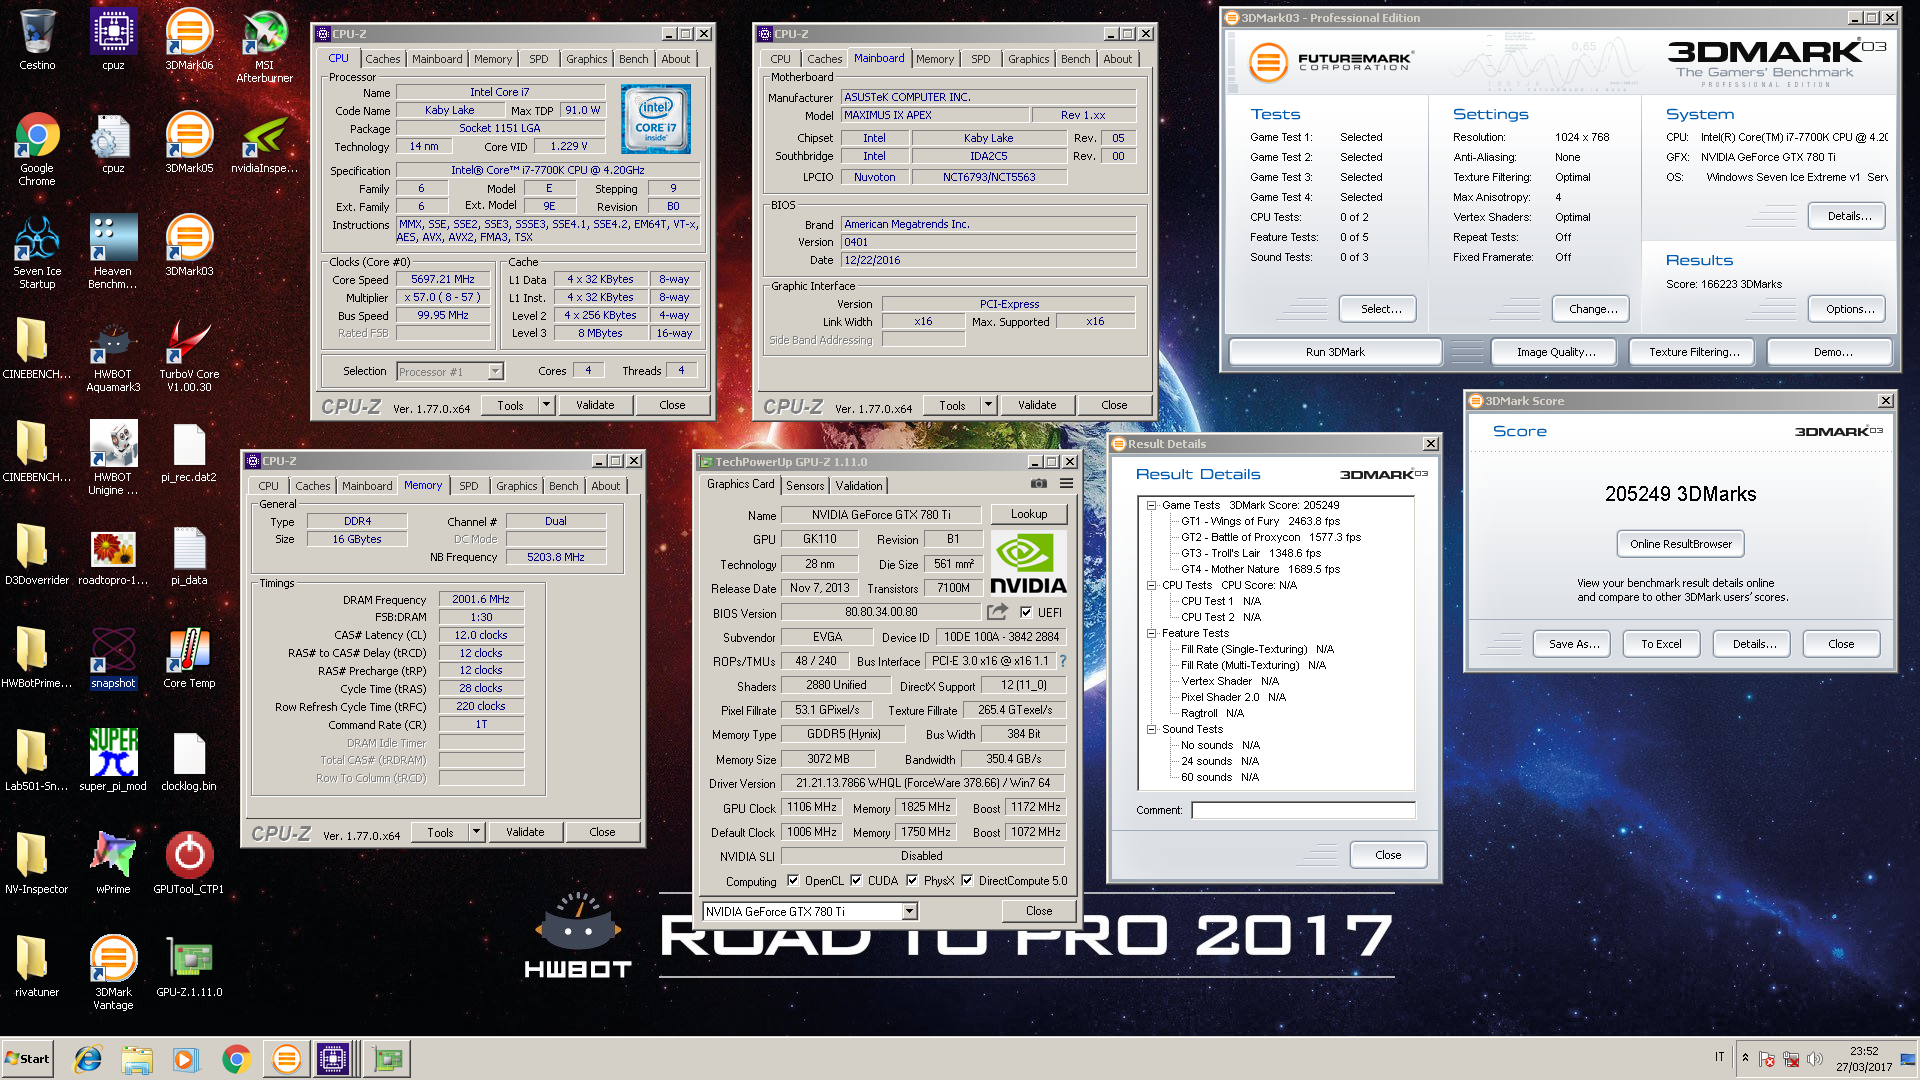Open super_pi_mod desktop icon

113,761
